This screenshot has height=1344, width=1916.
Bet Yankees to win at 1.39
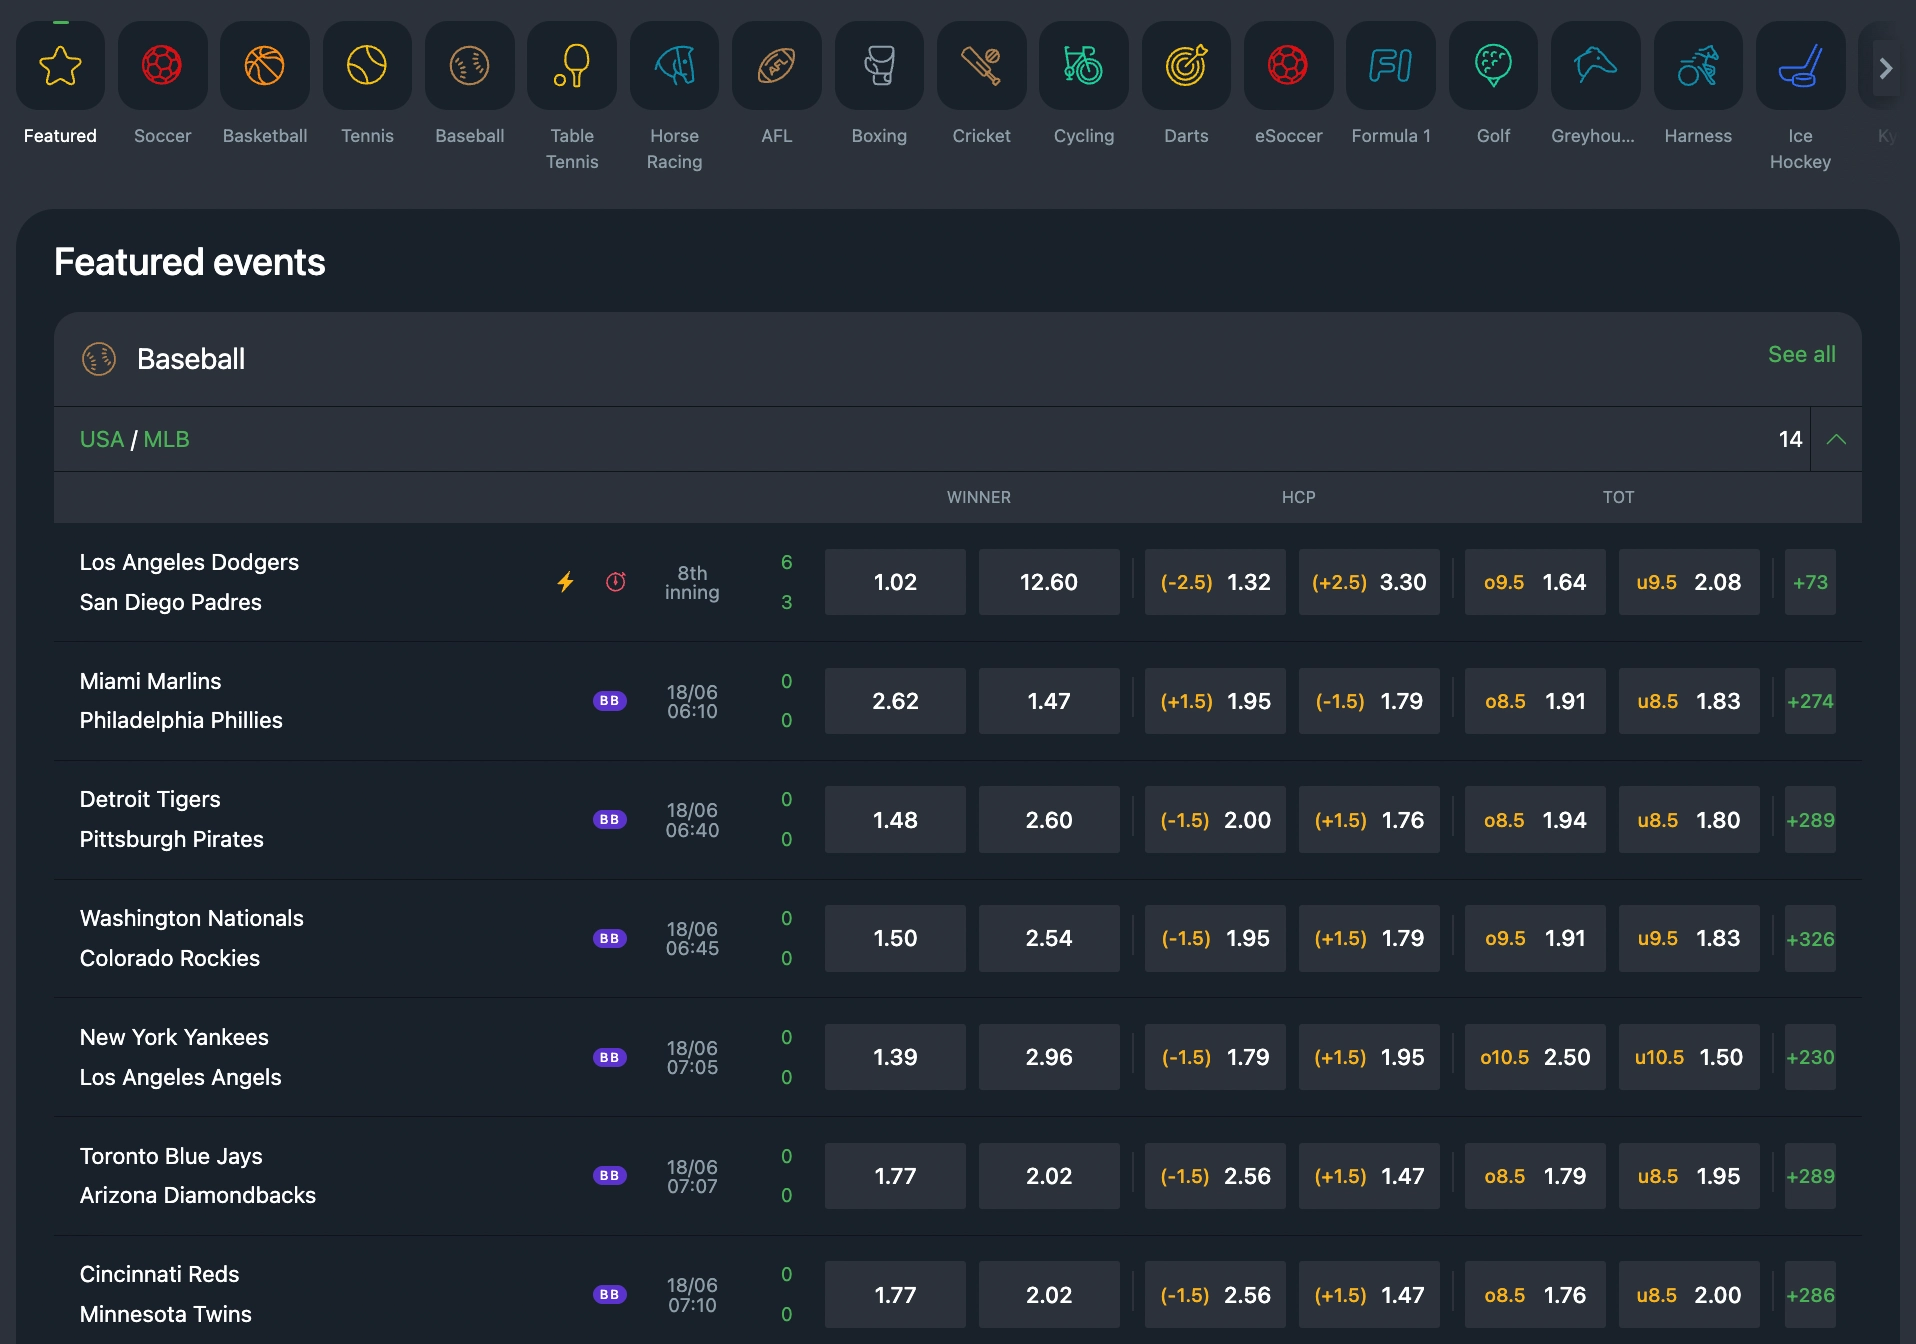pyautogui.click(x=895, y=1057)
